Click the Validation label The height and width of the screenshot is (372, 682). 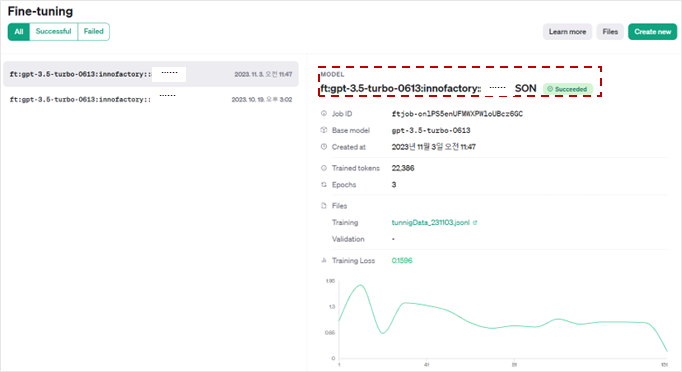(348, 239)
